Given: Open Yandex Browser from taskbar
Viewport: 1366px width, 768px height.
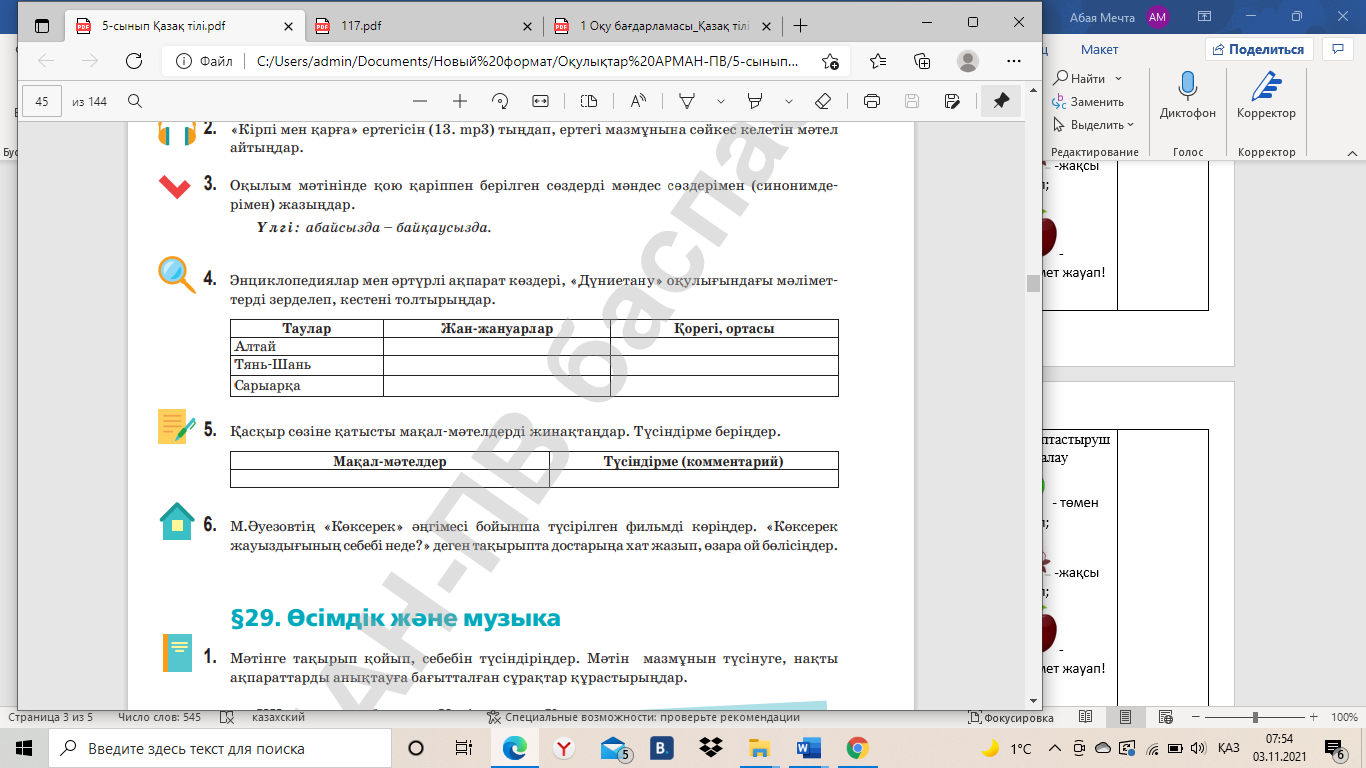Looking at the screenshot, I should pyautogui.click(x=564, y=748).
